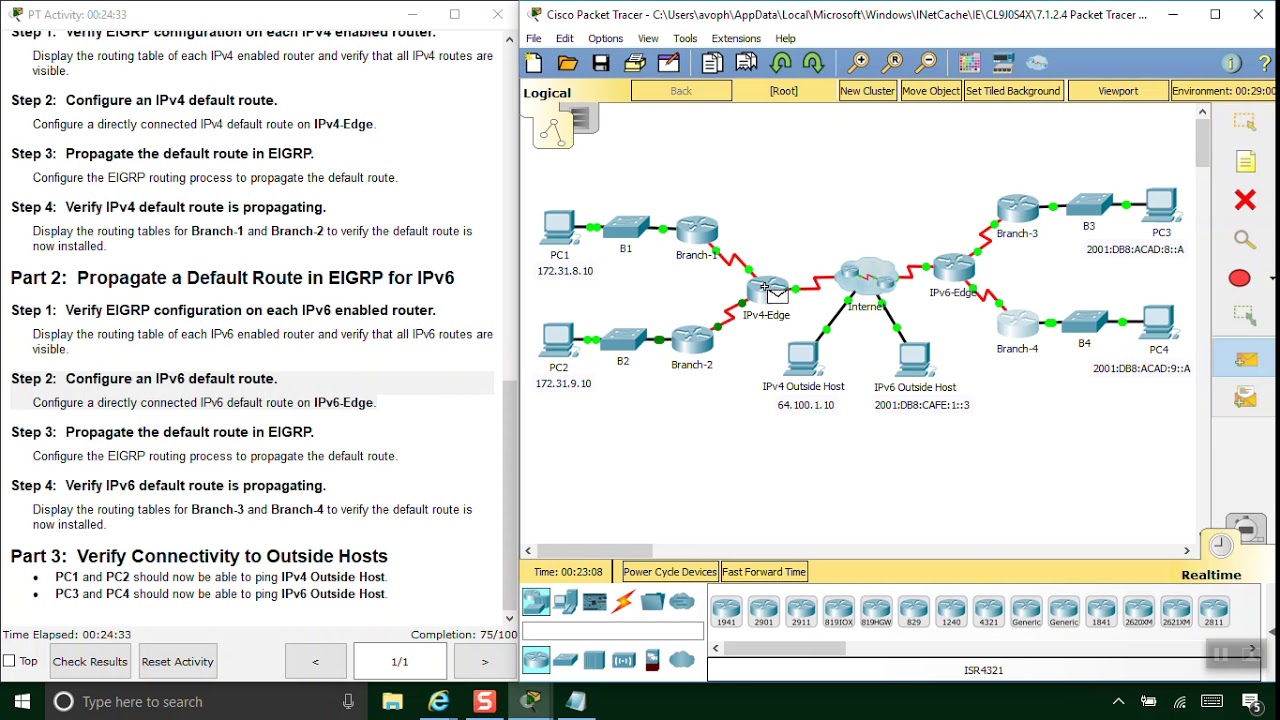This screenshot has width=1280, height=720.
Task: Click Power Cycle Devices button
Action: click(x=670, y=572)
